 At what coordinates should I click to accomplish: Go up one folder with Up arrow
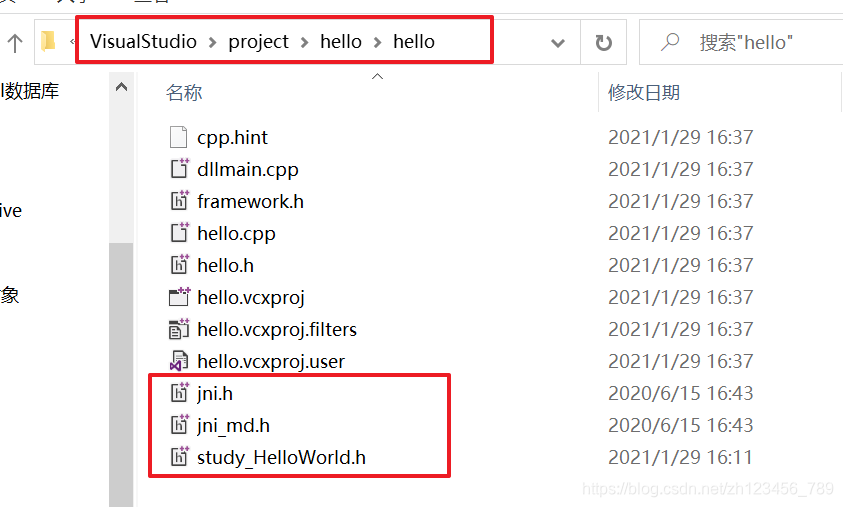pyautogui.click(x=15, y=43)
